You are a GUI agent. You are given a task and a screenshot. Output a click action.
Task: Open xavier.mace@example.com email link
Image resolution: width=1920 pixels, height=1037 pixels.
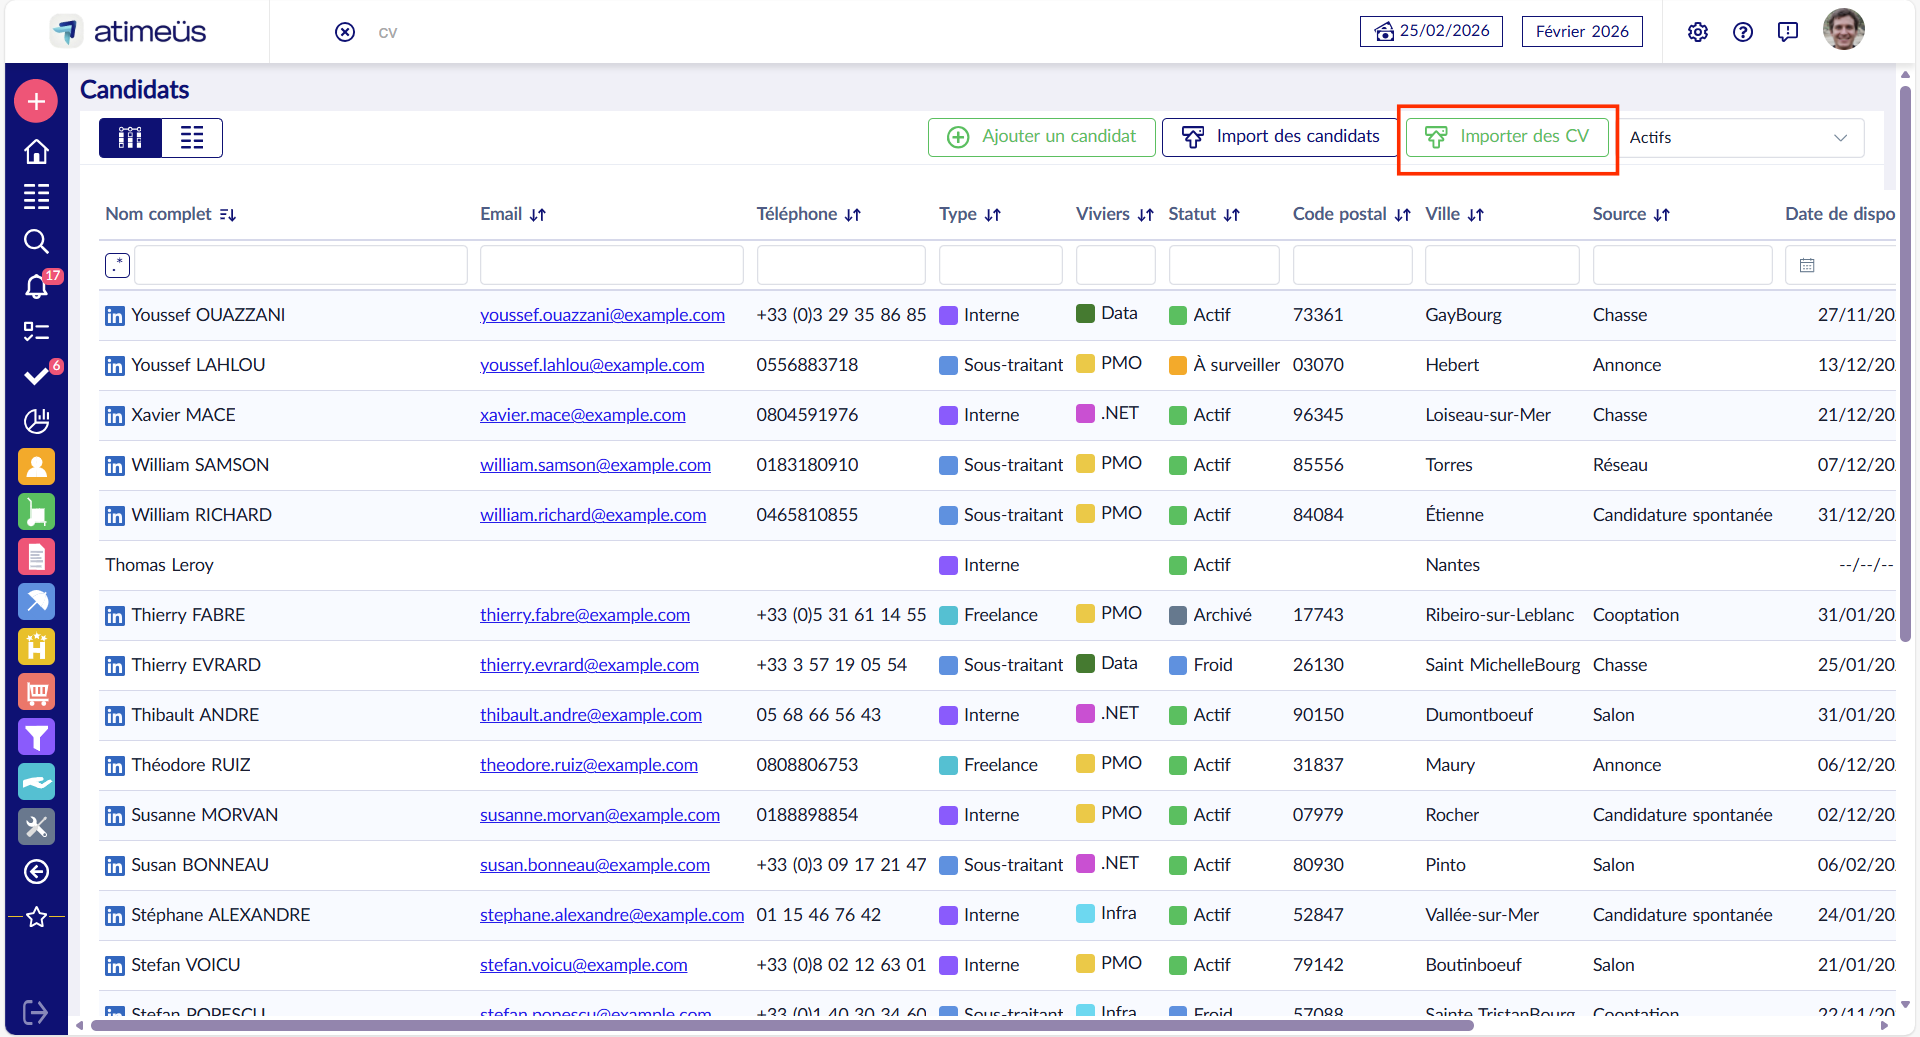tap(582, 415)
